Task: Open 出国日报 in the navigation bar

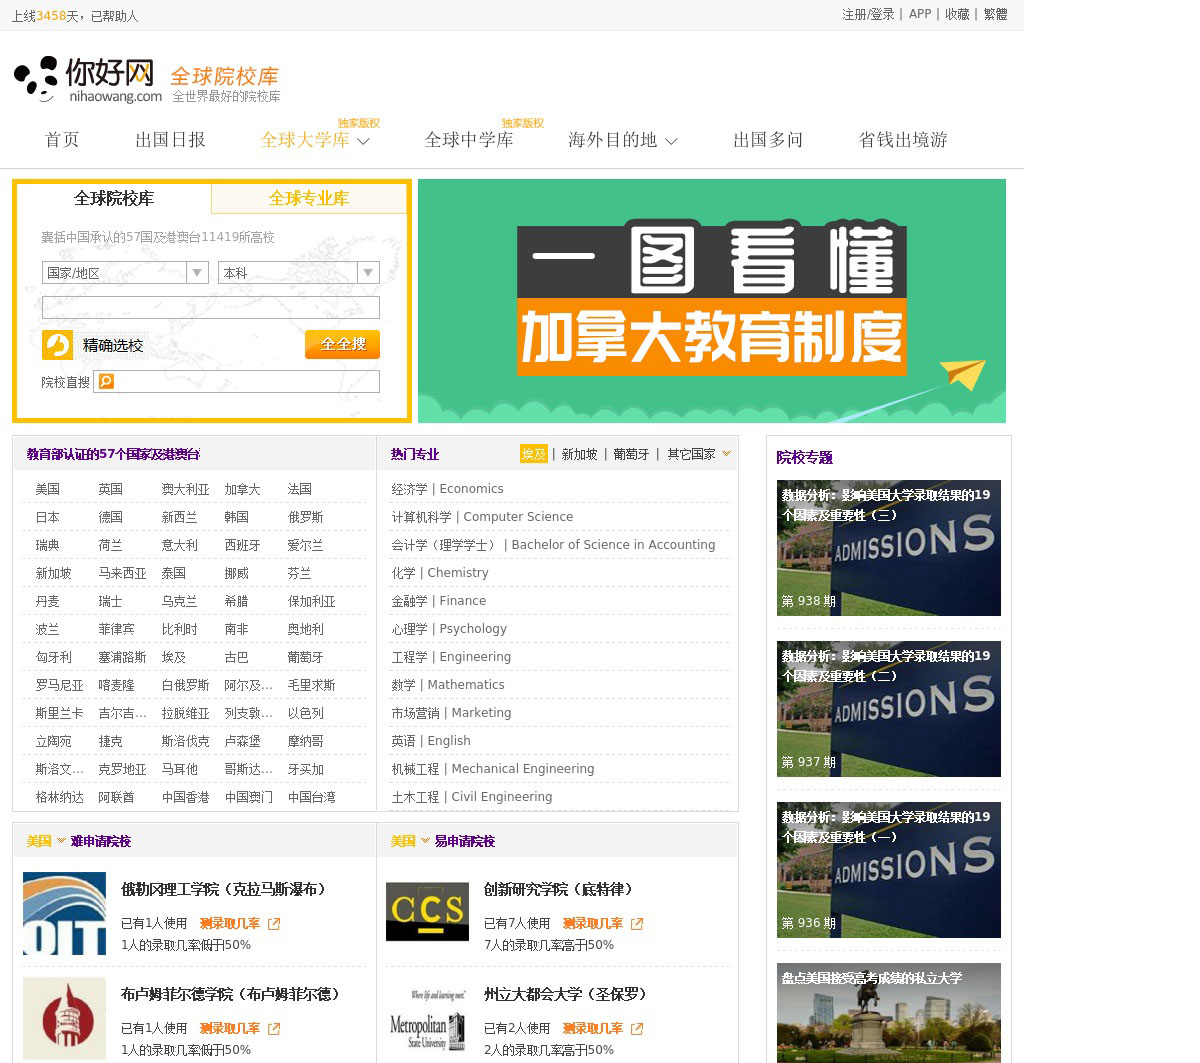Action: 170,140
